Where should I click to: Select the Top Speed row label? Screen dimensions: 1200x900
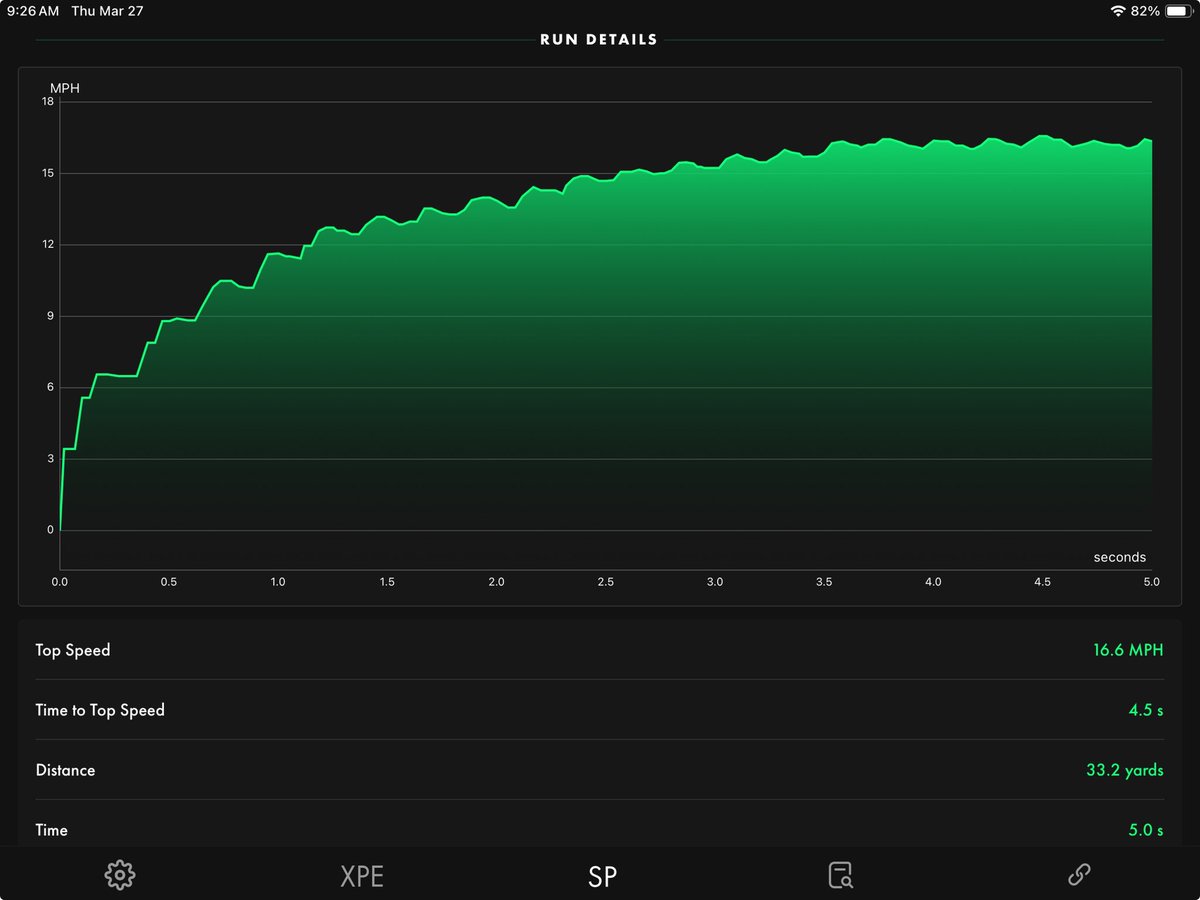73,650
